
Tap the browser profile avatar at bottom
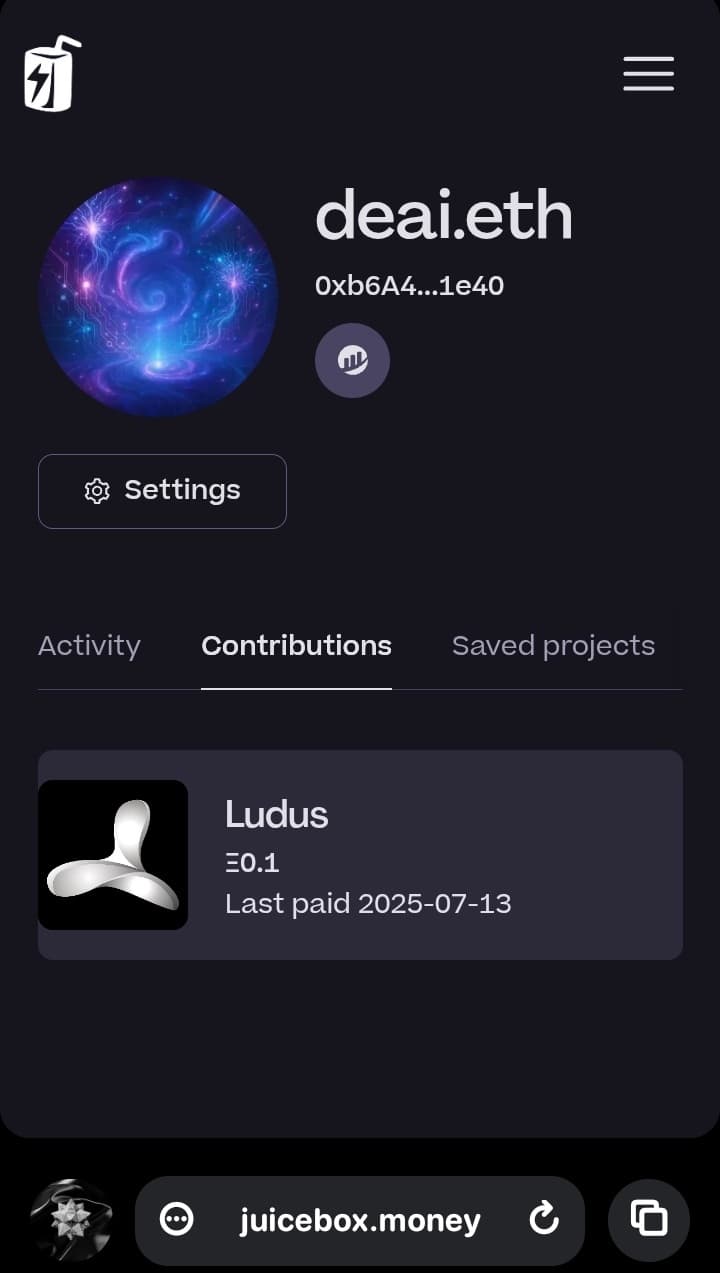point(71,1220)
